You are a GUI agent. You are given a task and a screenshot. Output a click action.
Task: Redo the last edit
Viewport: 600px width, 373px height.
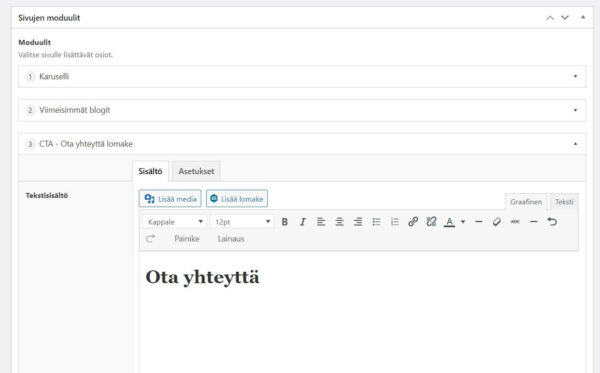coord(150,239)
